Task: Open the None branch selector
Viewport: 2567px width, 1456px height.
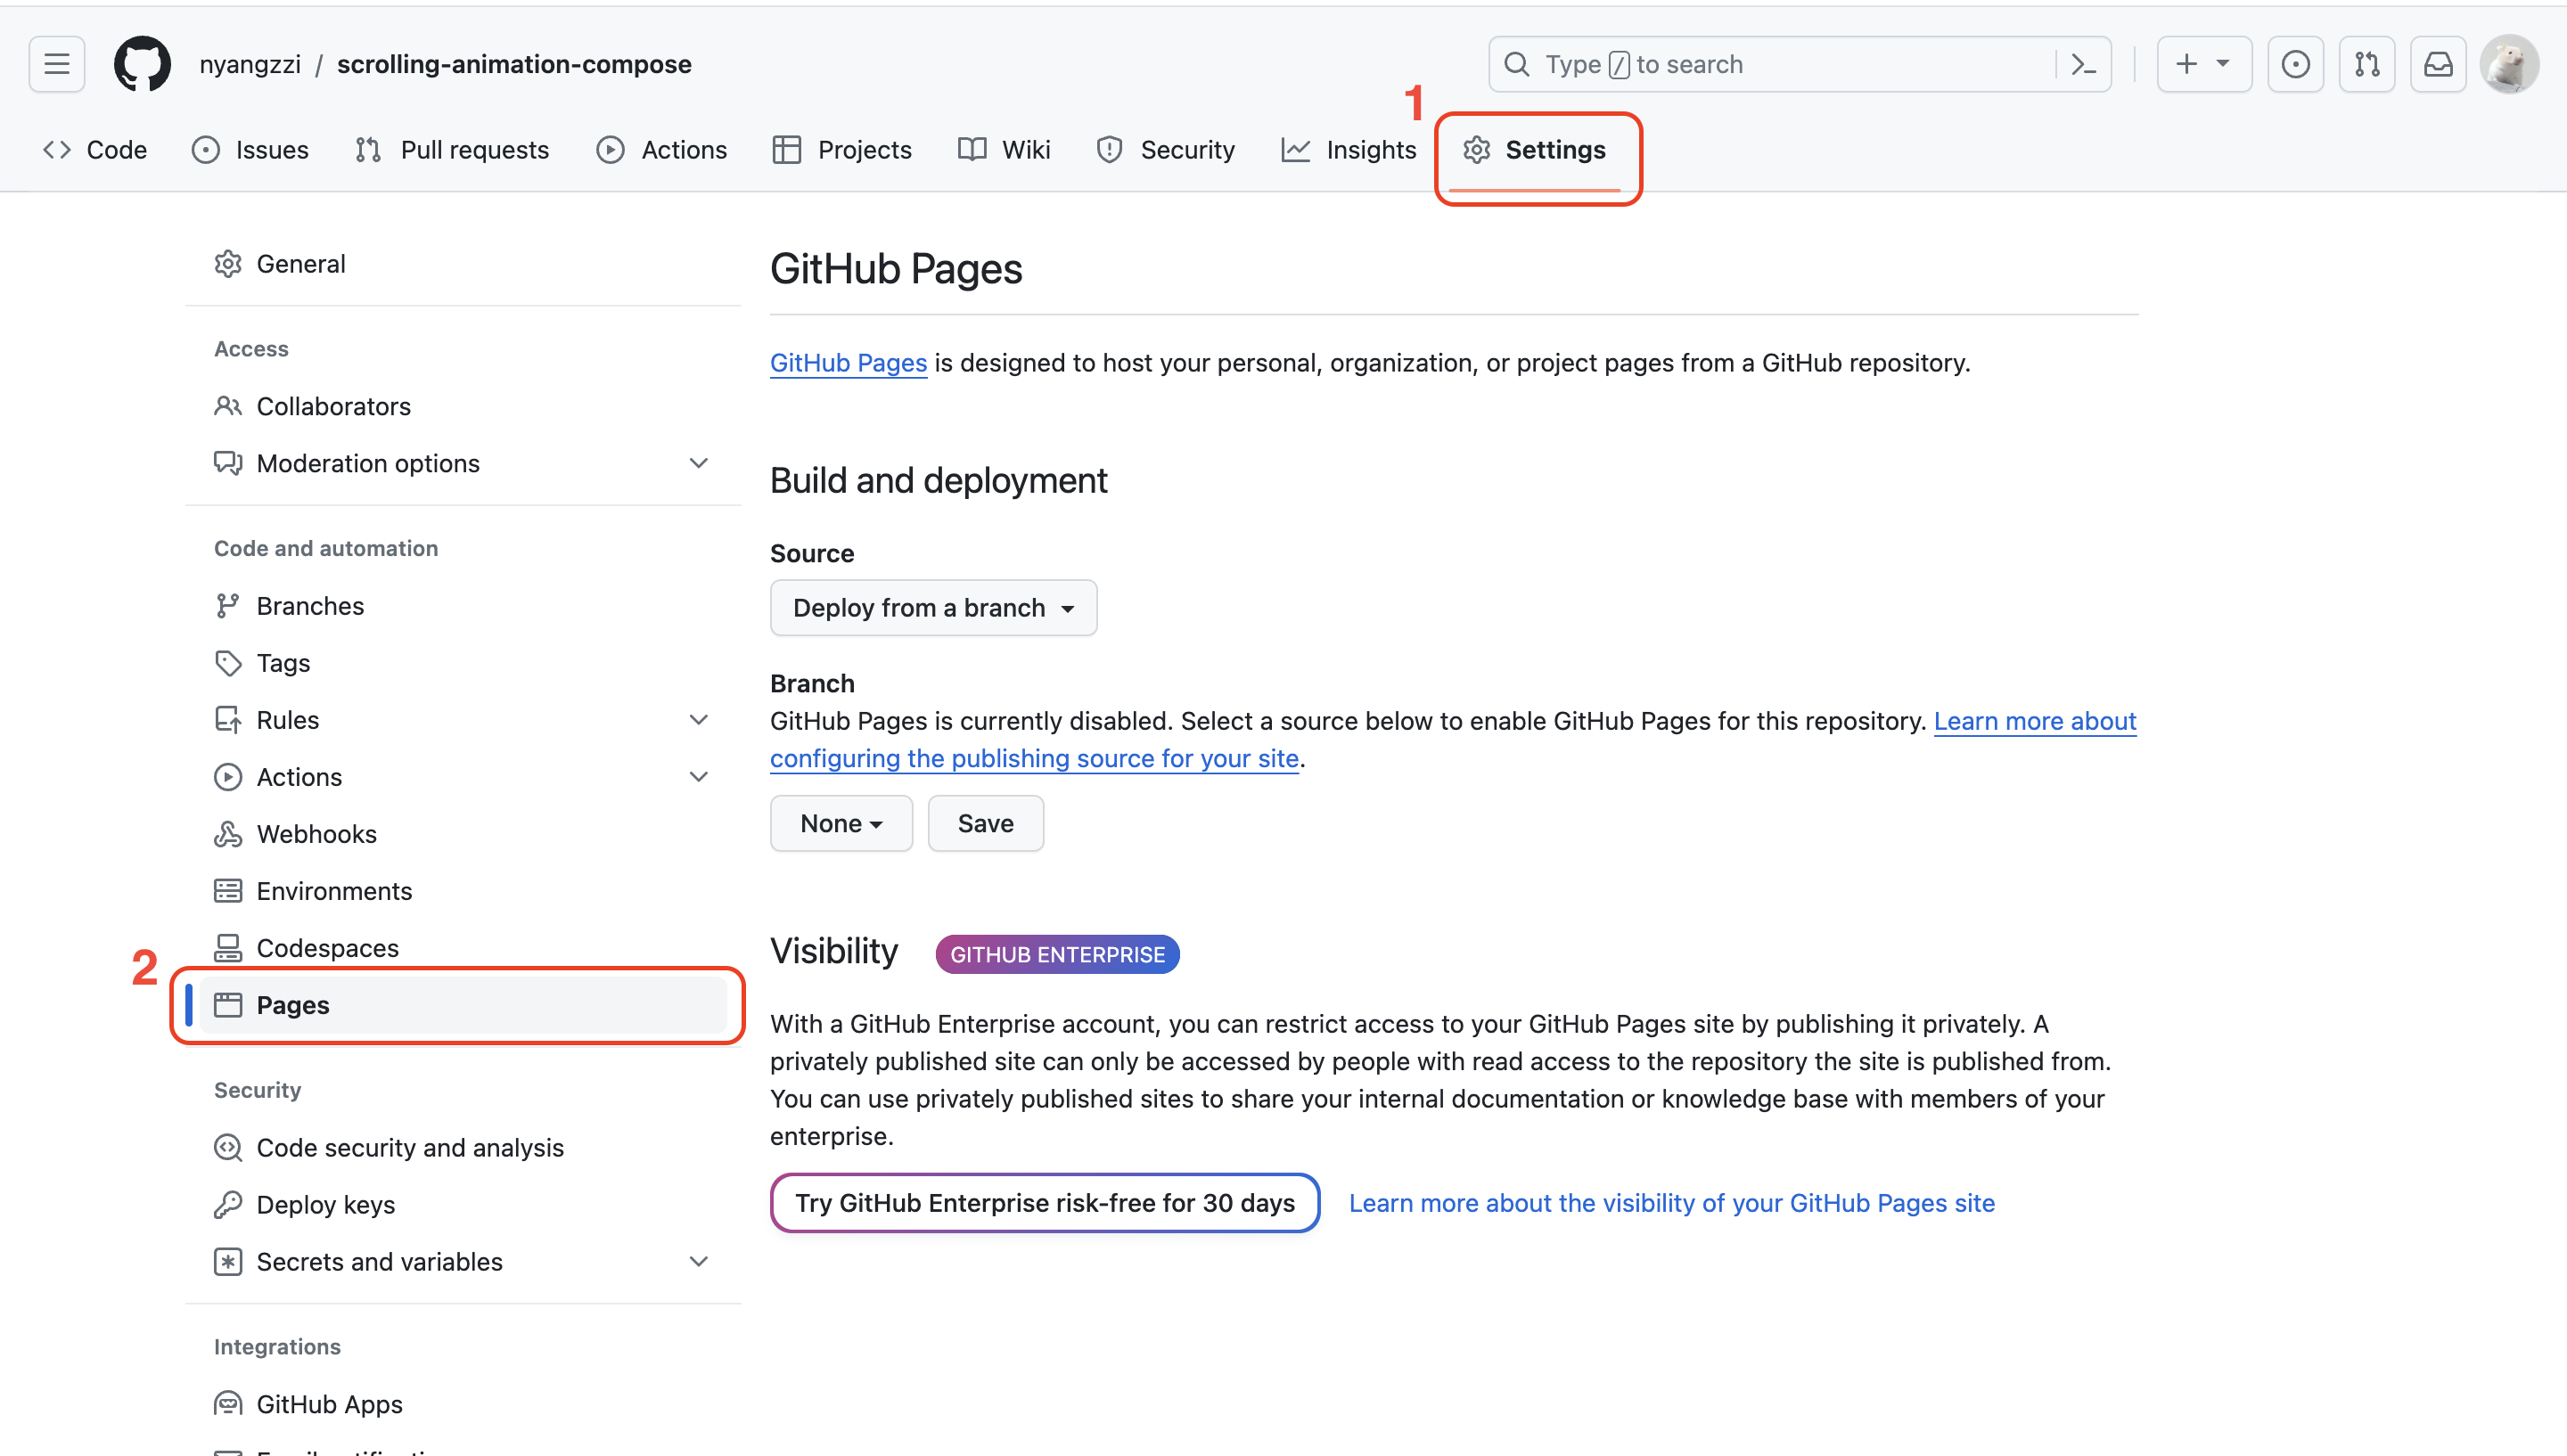Action: [840, 823]
